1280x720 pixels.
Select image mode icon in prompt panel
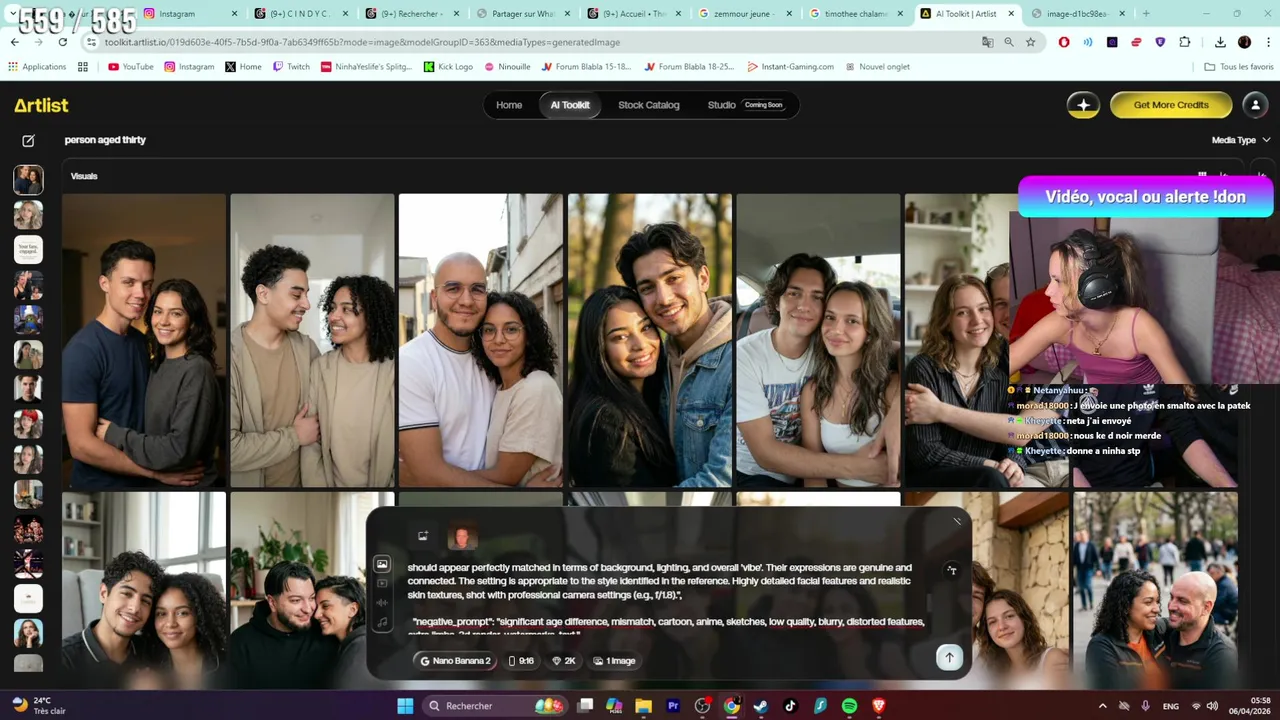pos(382,565)
